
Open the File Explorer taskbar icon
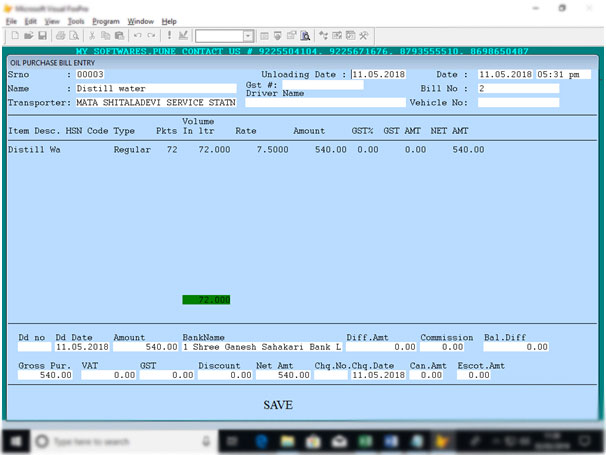pyautogui.click(x=288, y=441)
